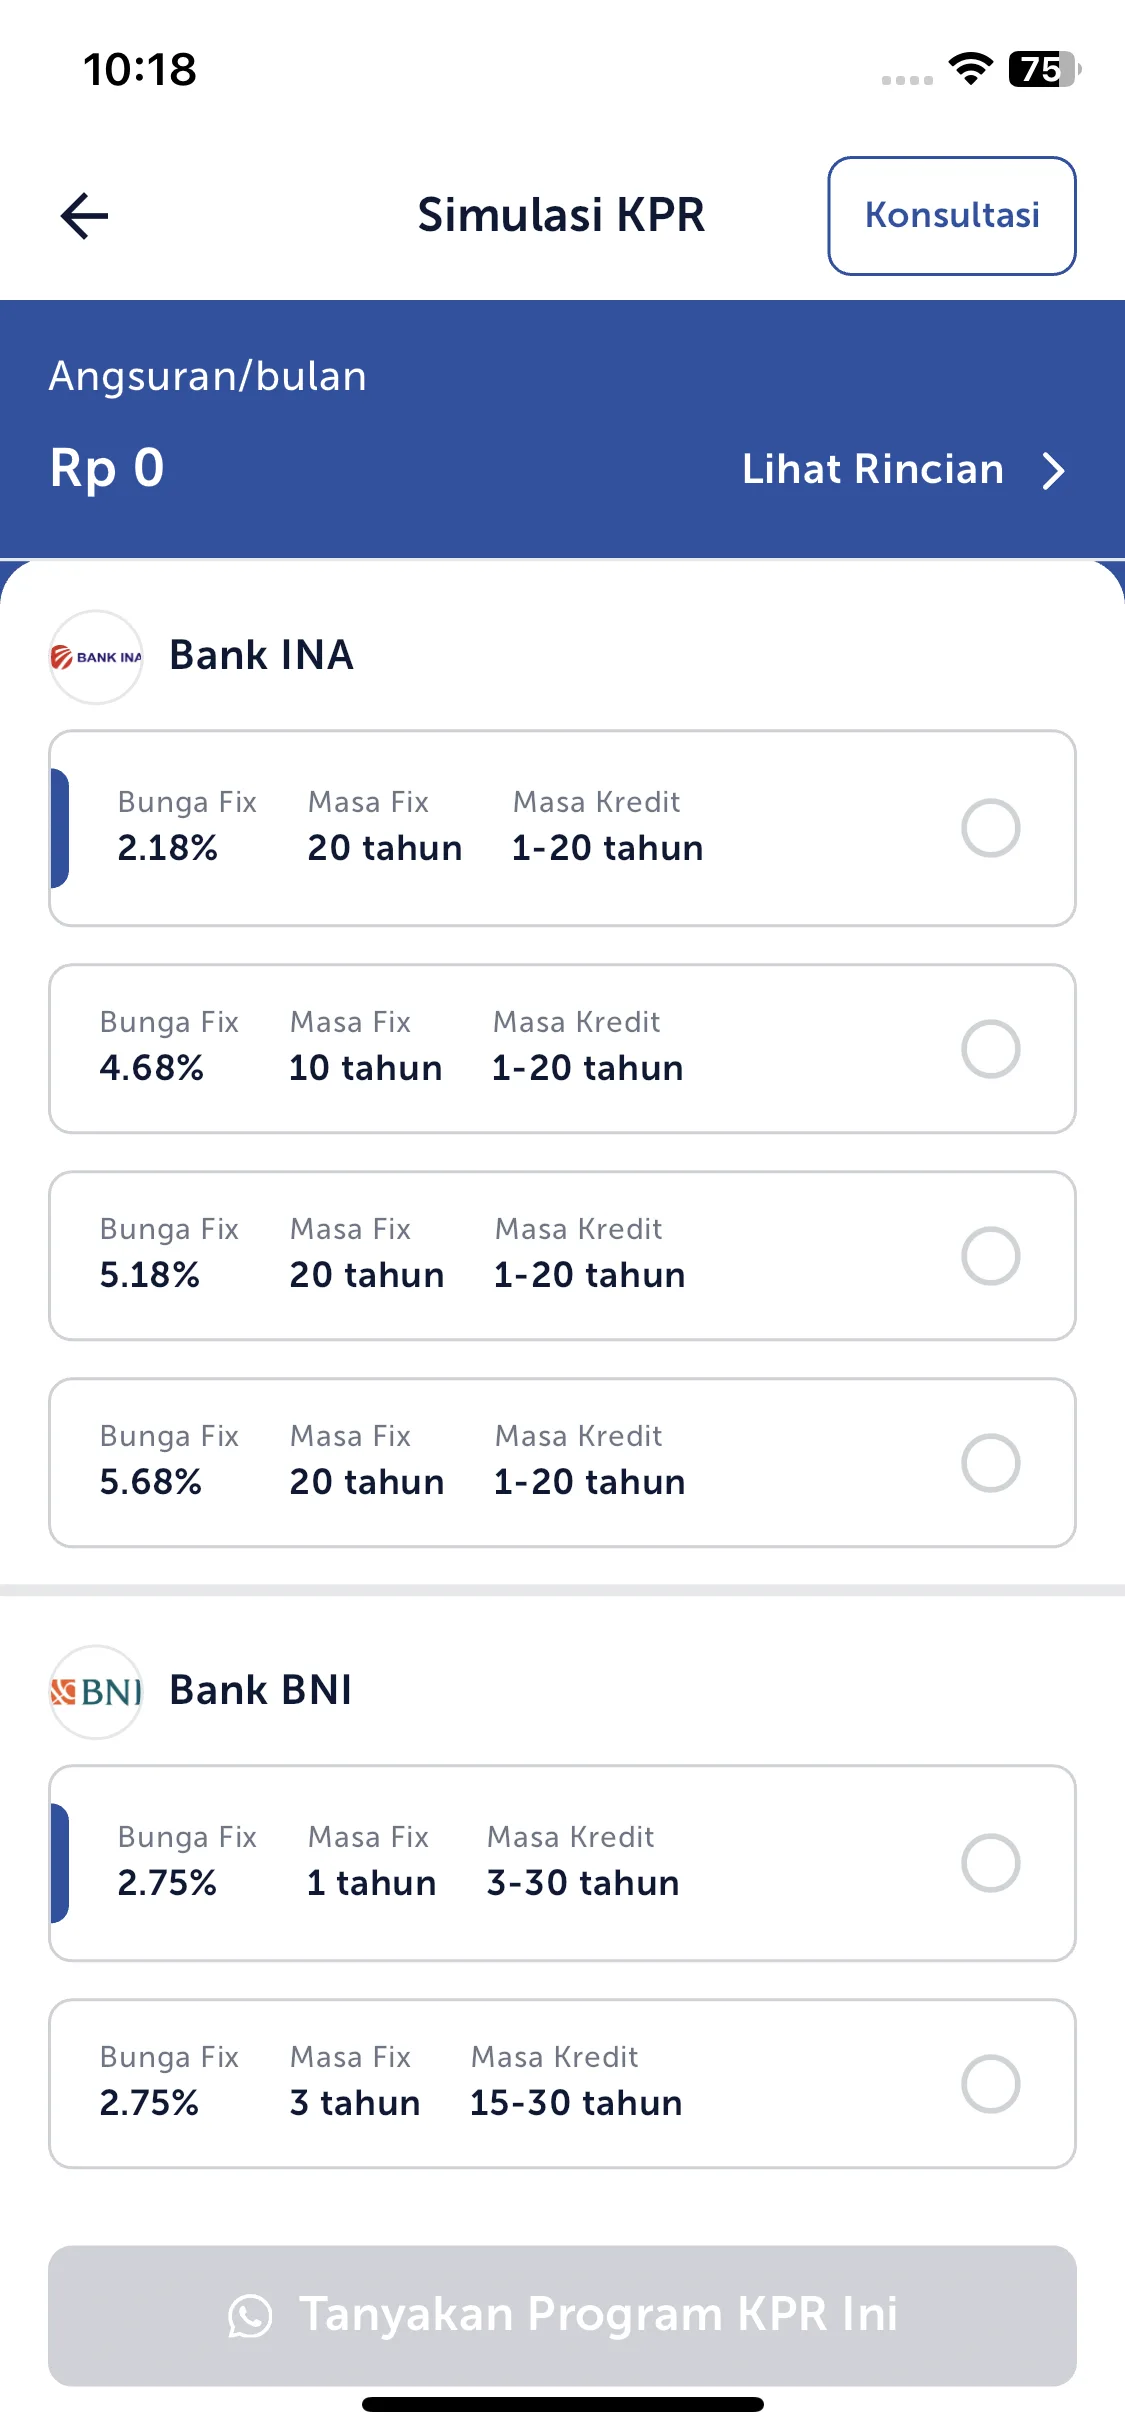
Task: Tap the Bank INA logo
Action: tap(96, 657)
